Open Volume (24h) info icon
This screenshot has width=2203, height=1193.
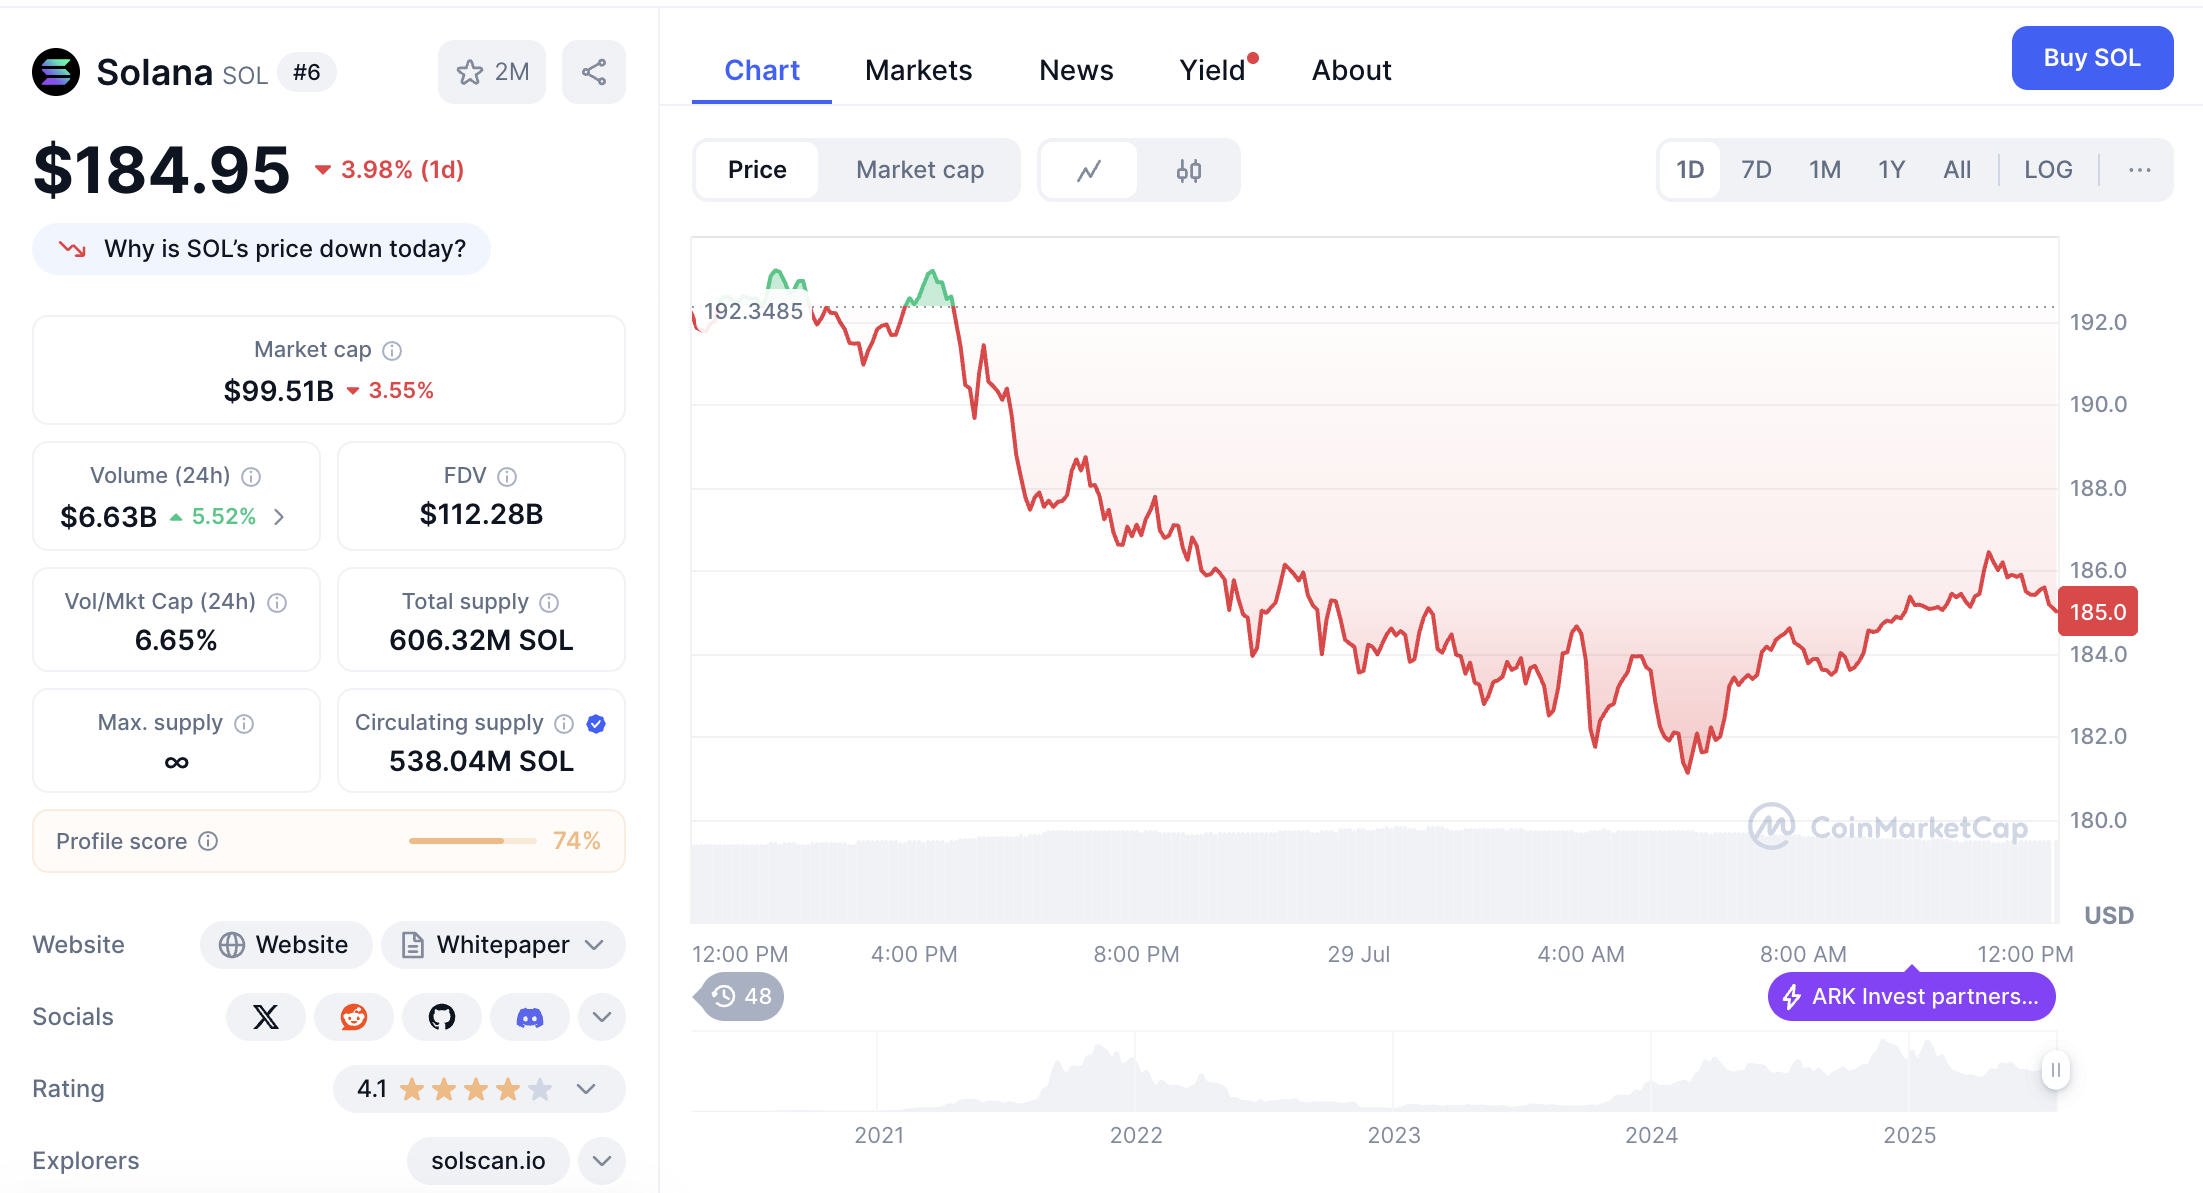252,477
